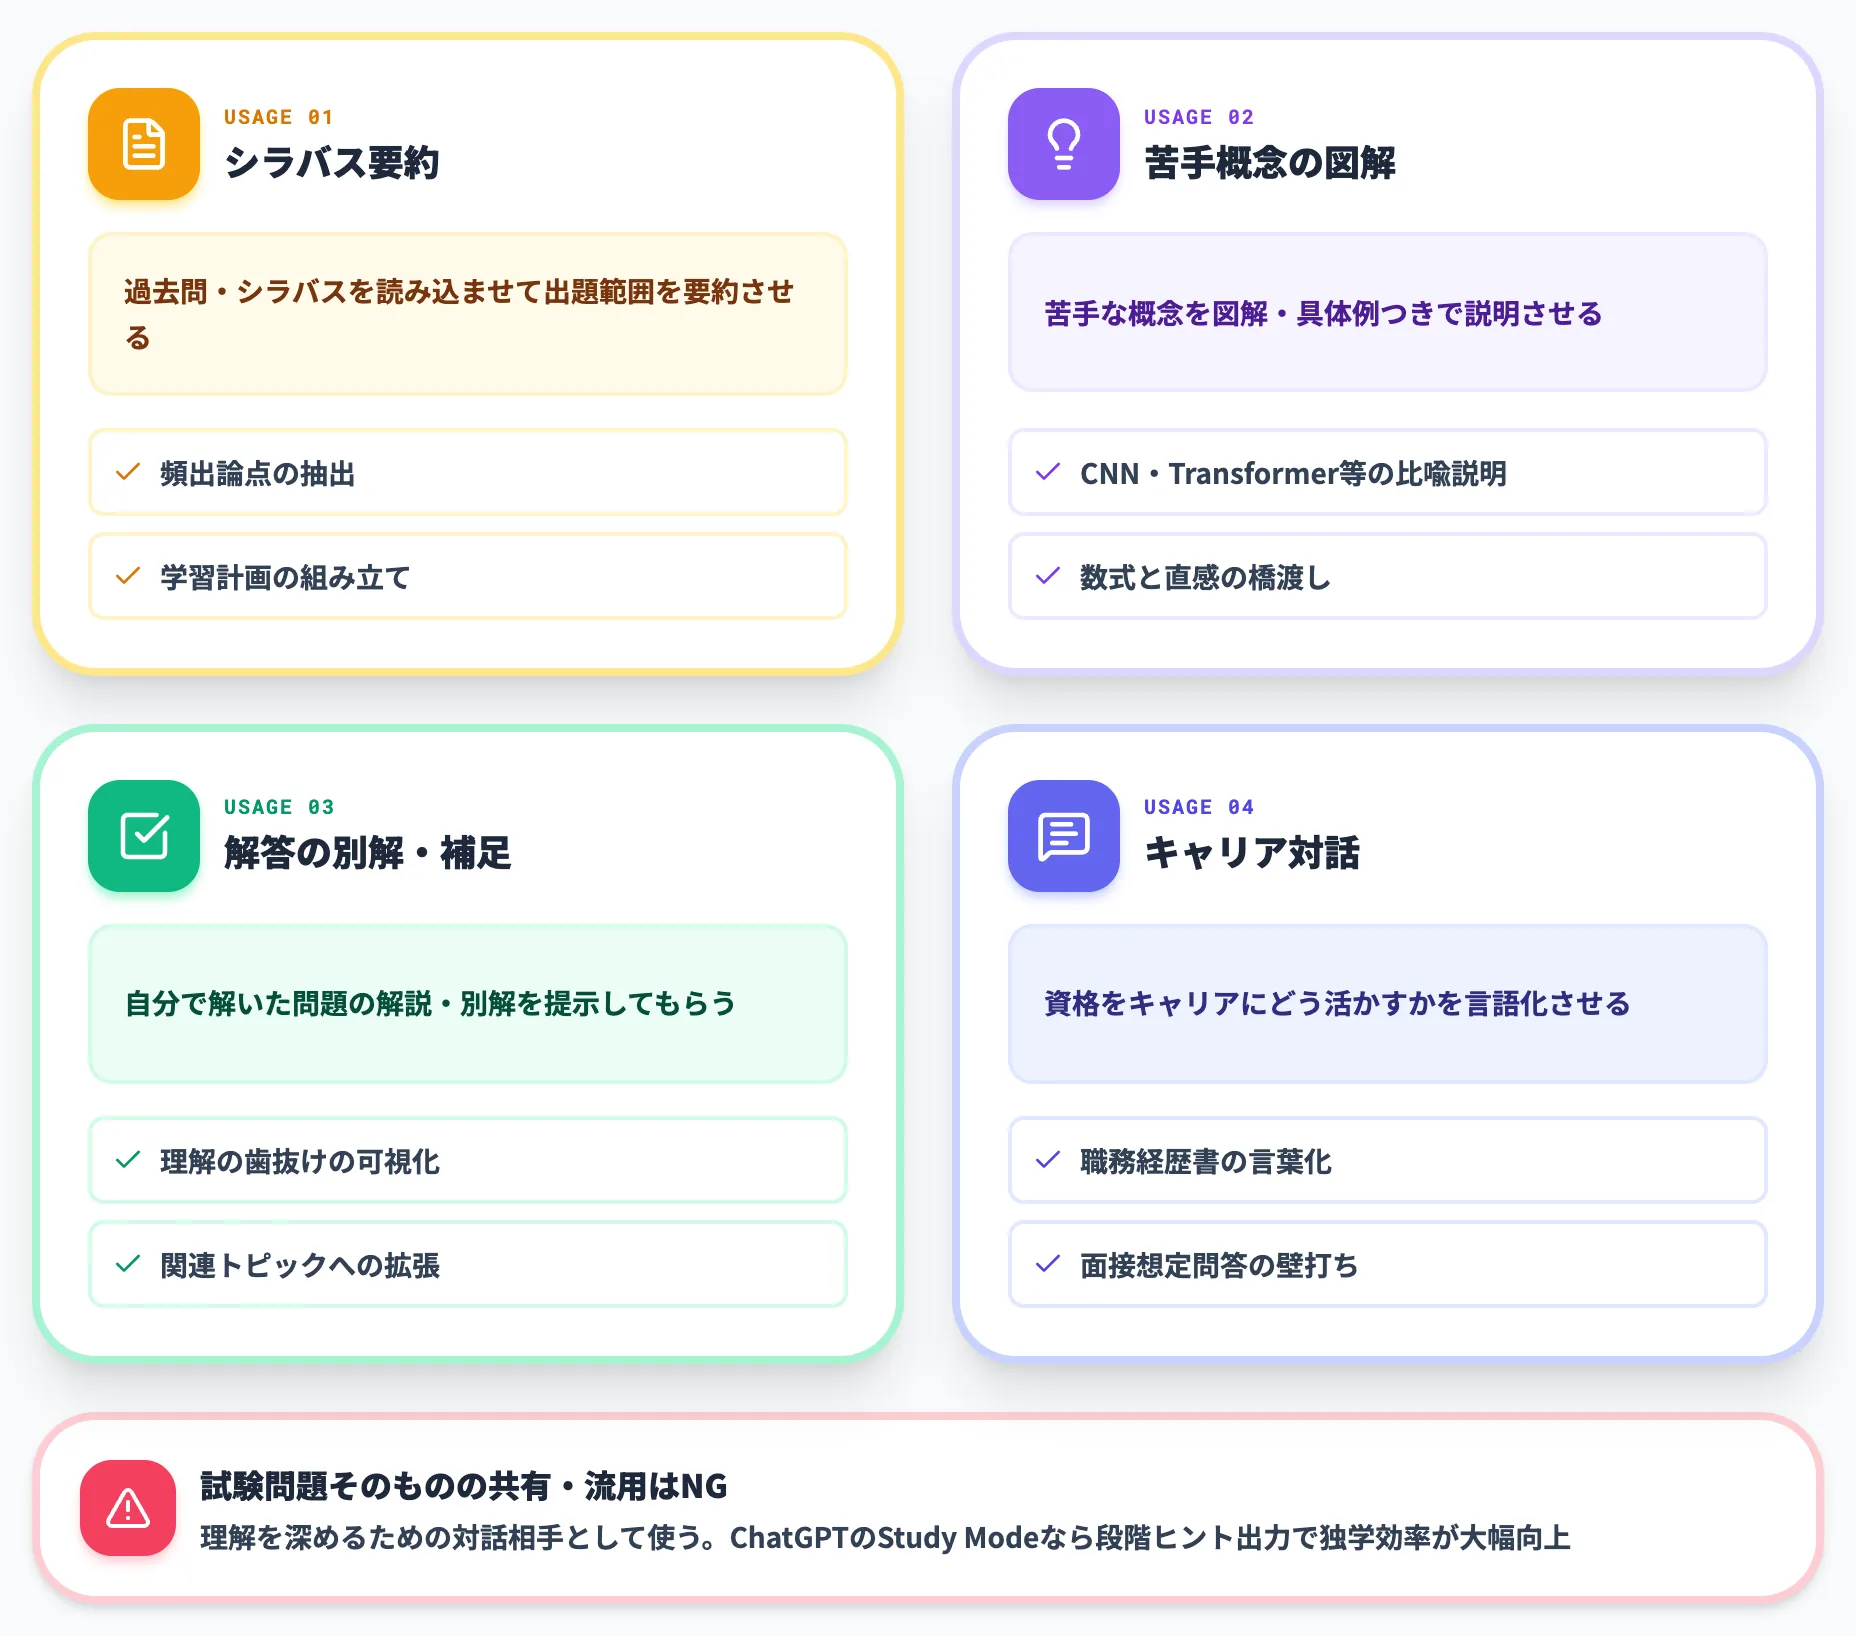Select the 学習計画の組み立て list item
1856x1636 pixels.
point(468,576)
